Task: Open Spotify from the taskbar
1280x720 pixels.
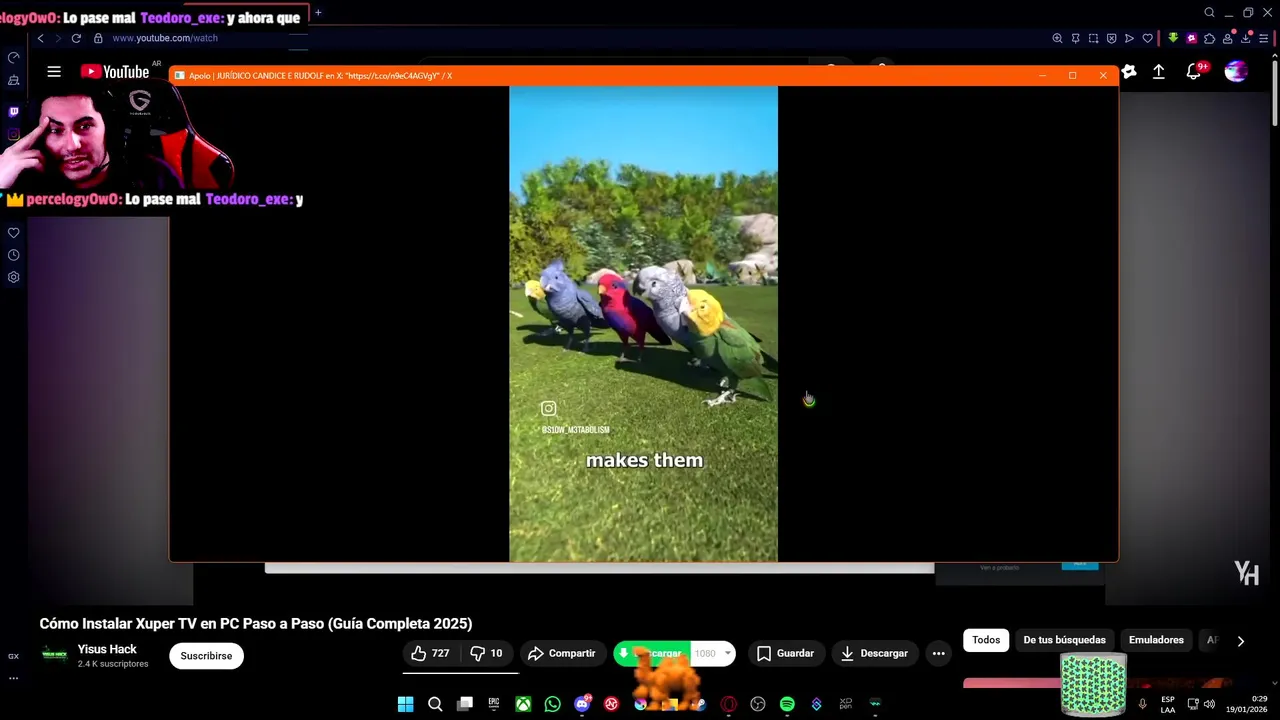Action: pyautogui.click(x=787, y=704)
